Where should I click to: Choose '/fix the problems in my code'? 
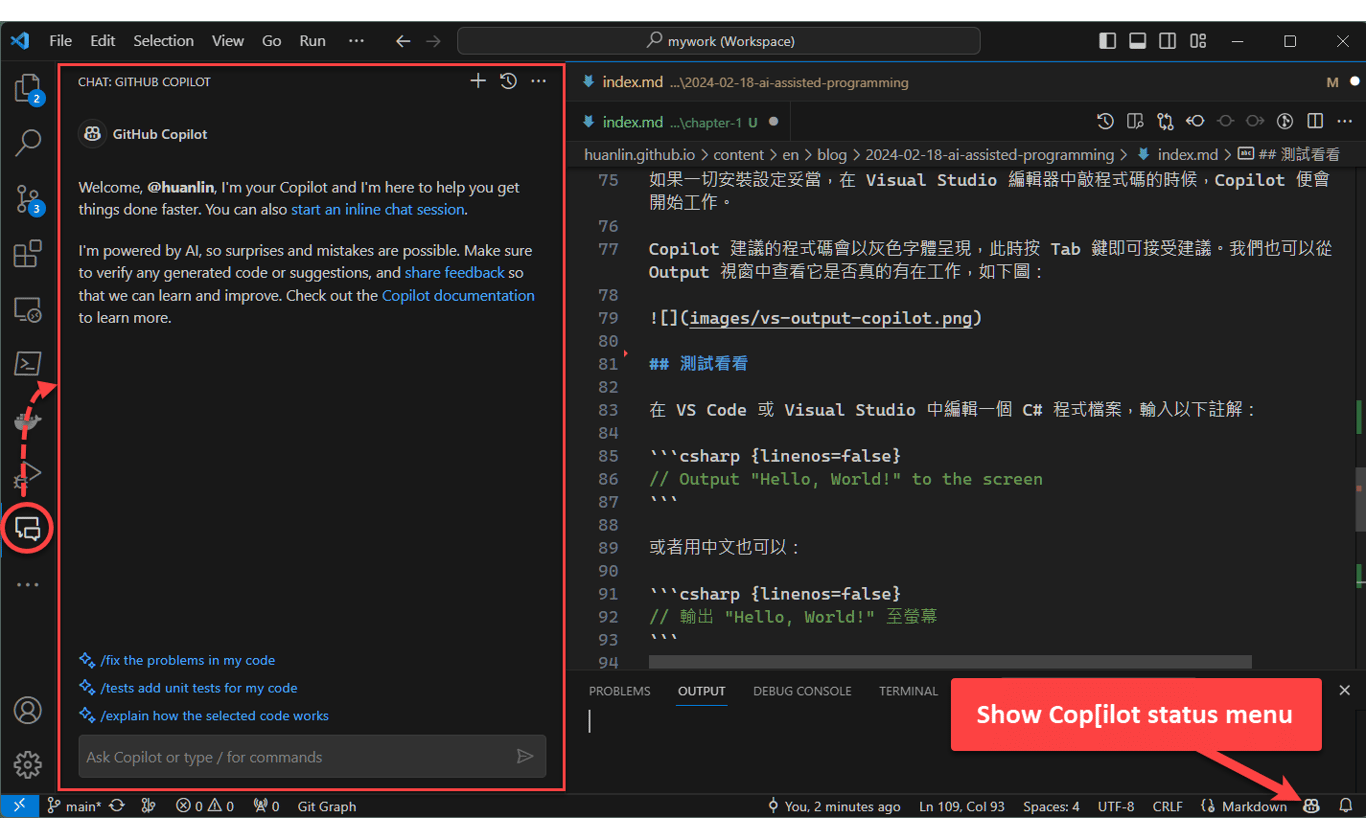pos(187,660)
